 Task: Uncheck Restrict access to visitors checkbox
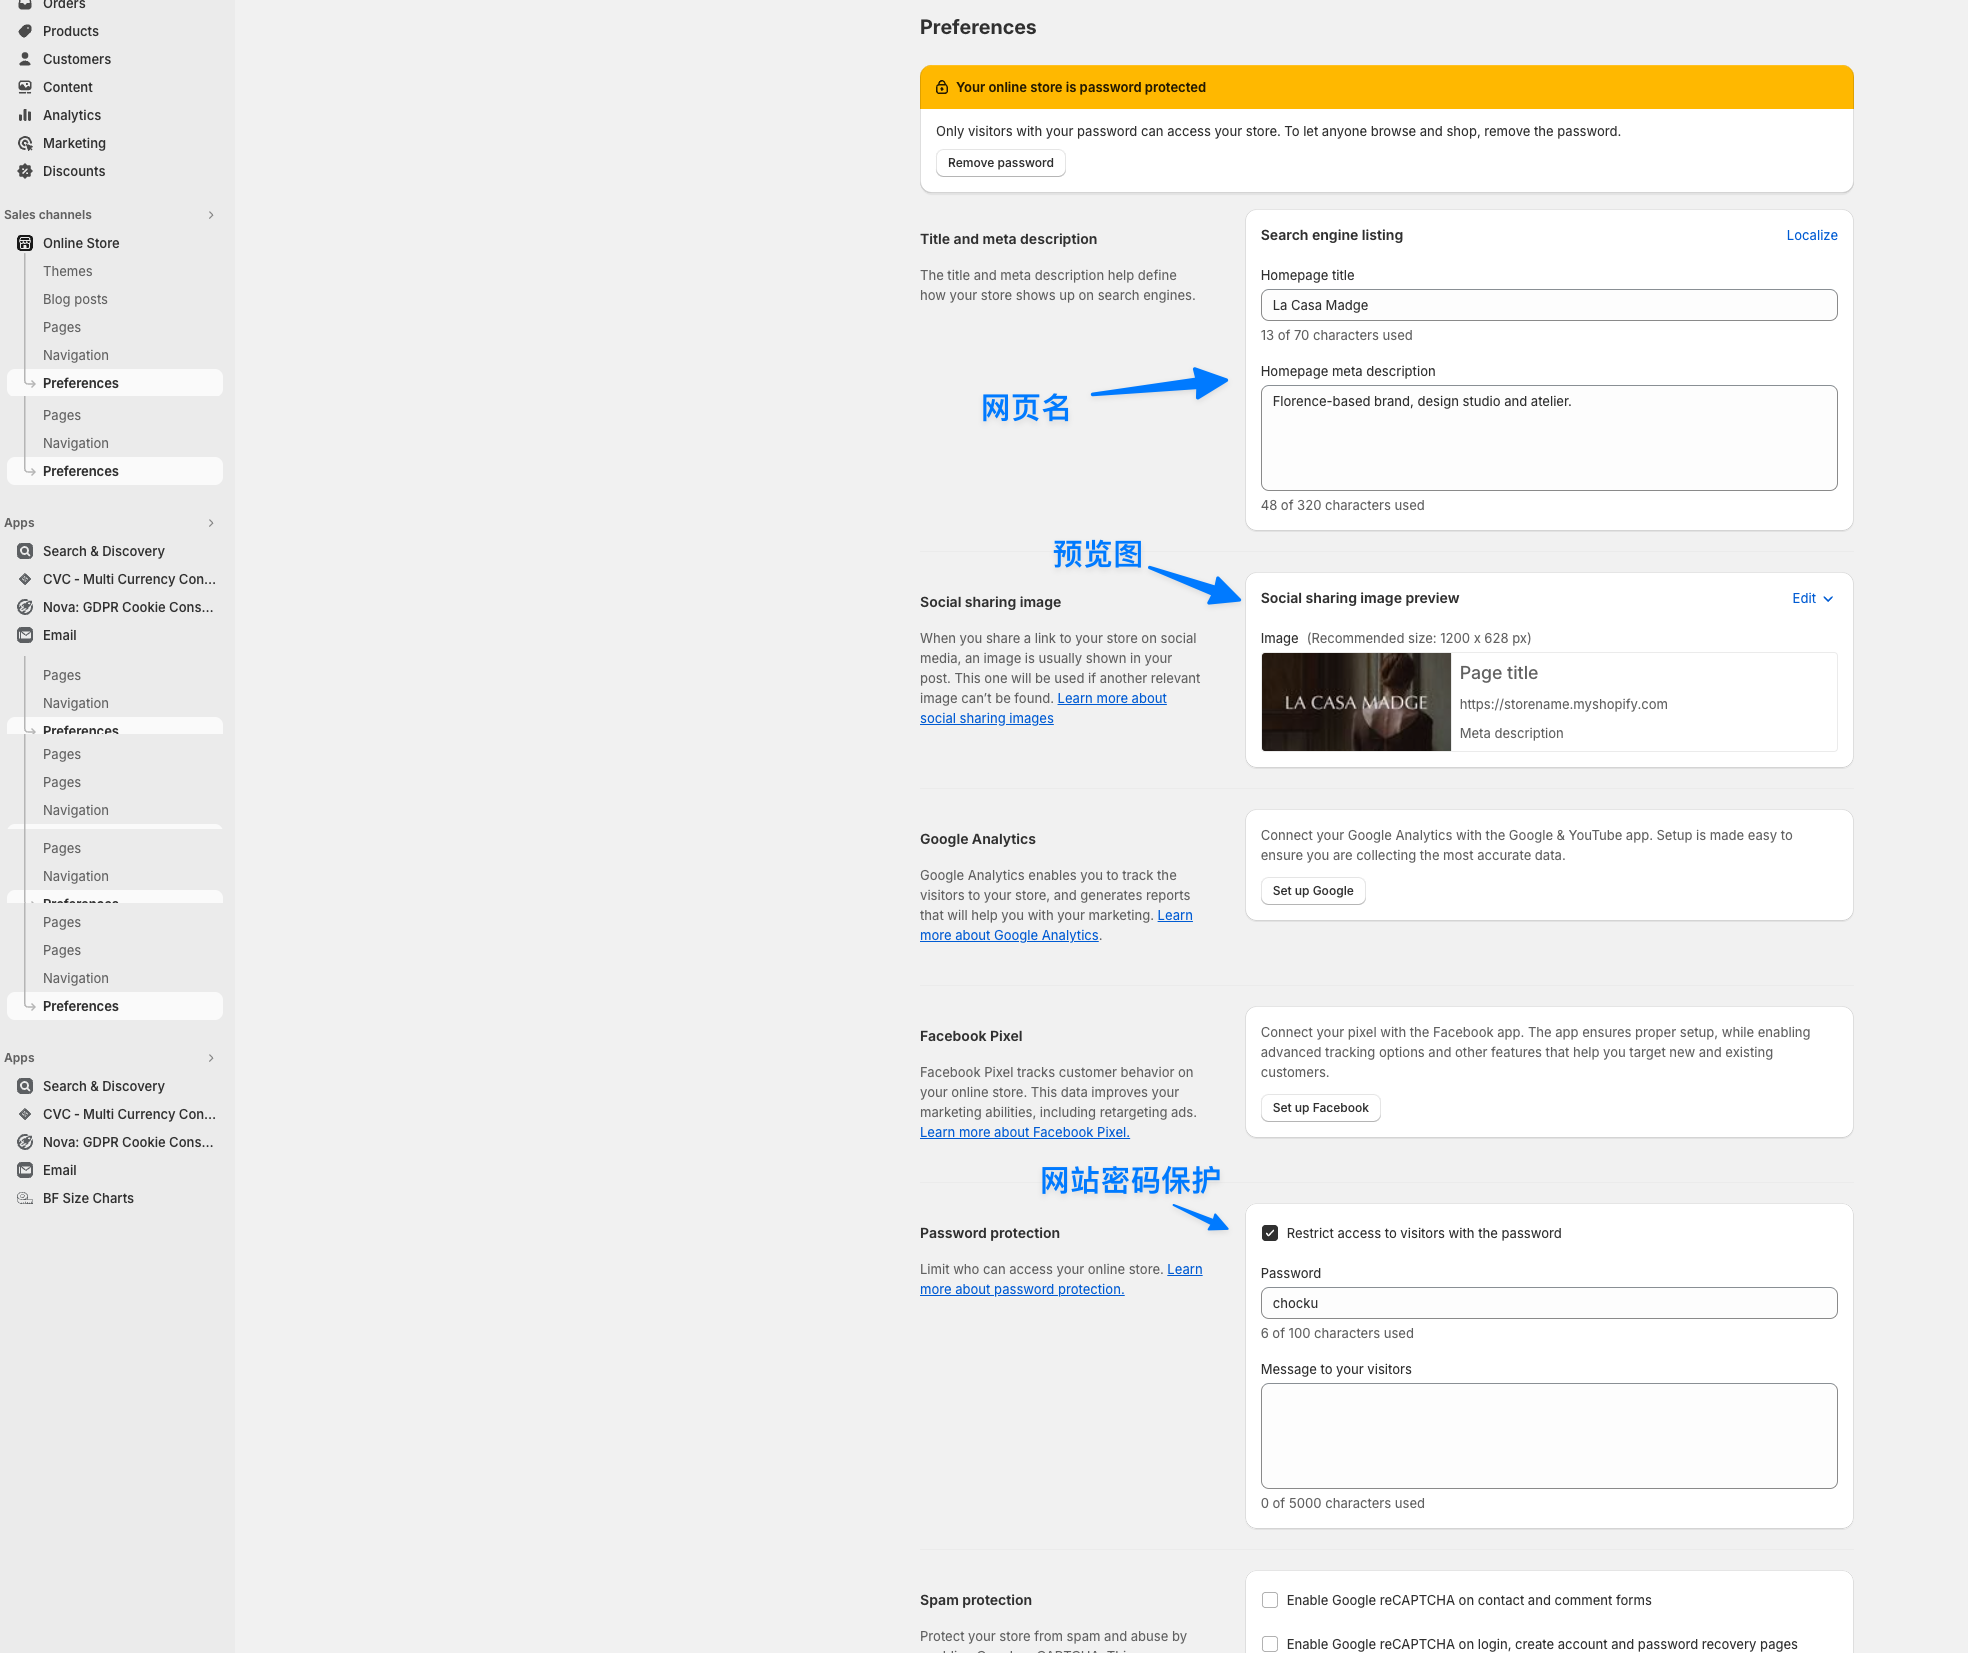click(1270, 1233)
